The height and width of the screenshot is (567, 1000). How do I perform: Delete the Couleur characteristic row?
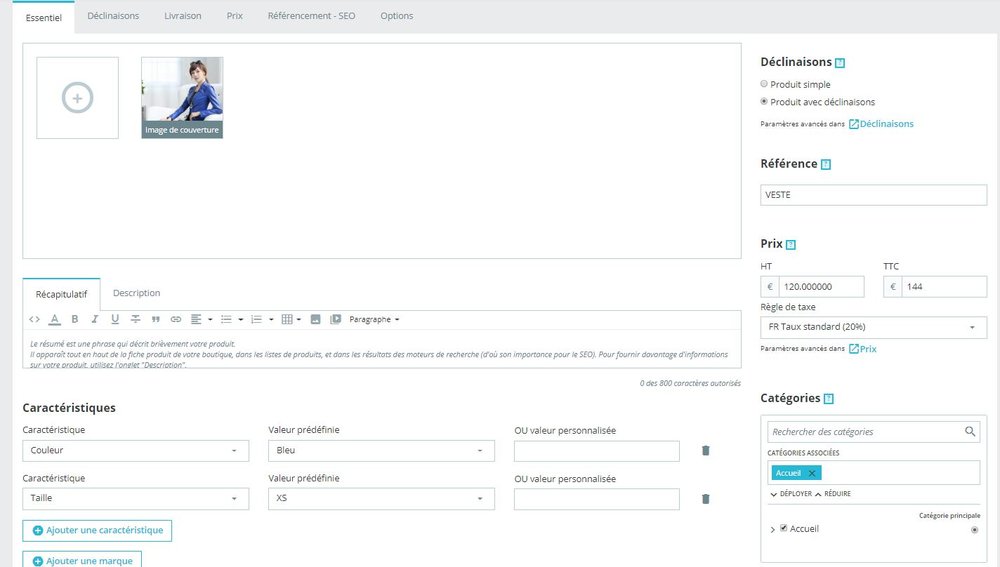click(x=705, y=451)
